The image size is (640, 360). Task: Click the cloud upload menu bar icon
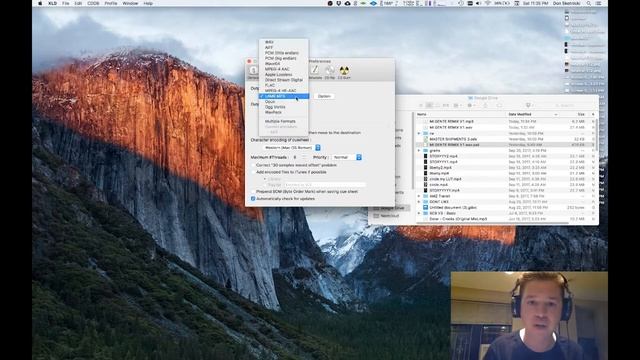click(347, 3)
